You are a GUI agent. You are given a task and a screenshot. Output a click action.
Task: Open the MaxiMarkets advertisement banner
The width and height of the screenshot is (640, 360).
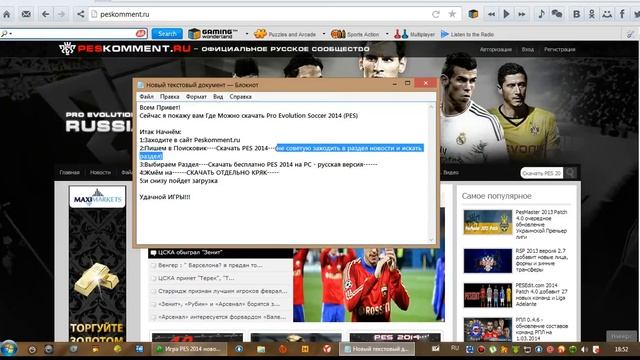97,263
